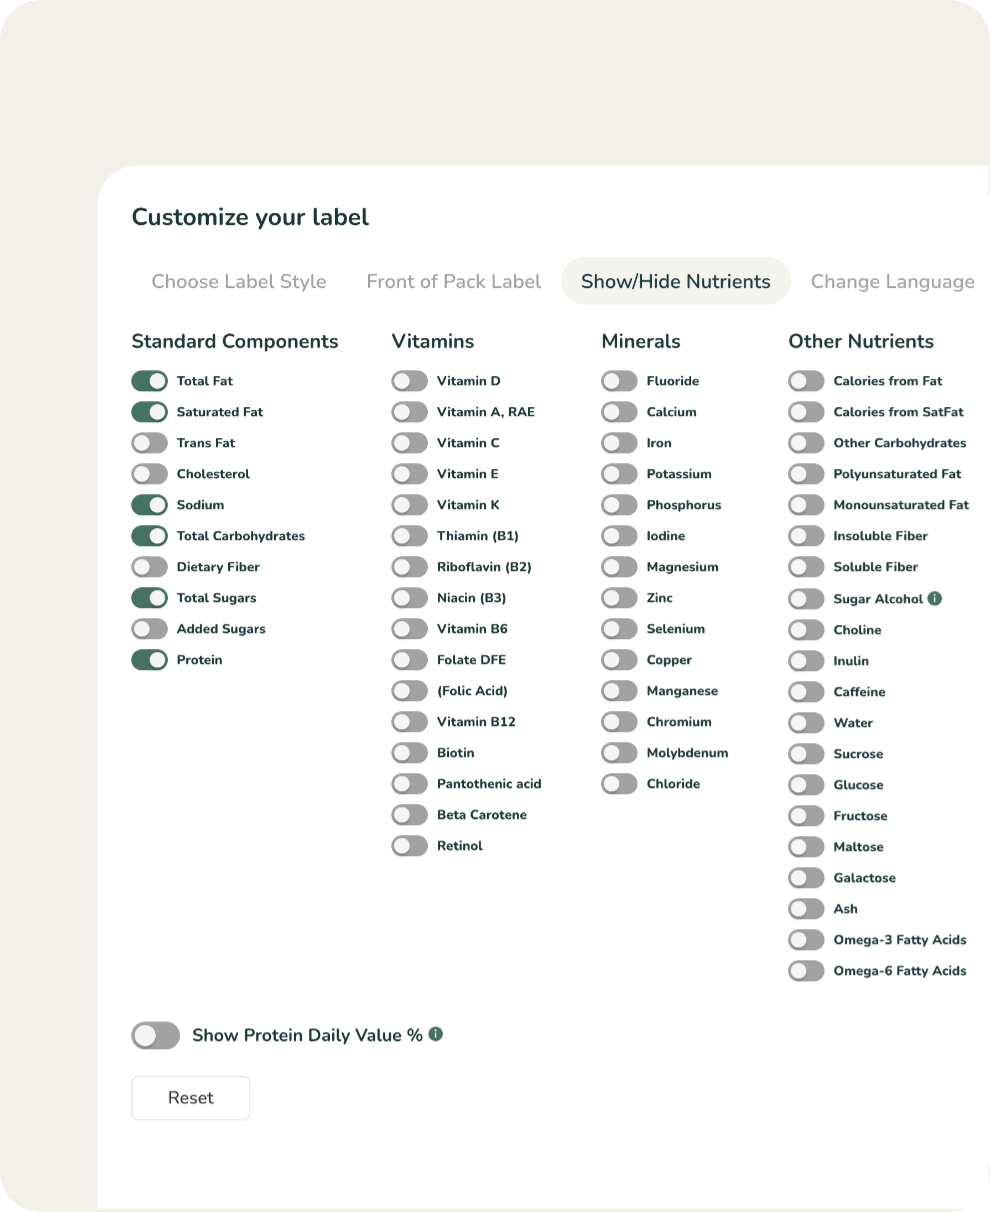Click info icon next to Protein Daily Value
Screen dimensions: 990x1212
(436, 1034)
